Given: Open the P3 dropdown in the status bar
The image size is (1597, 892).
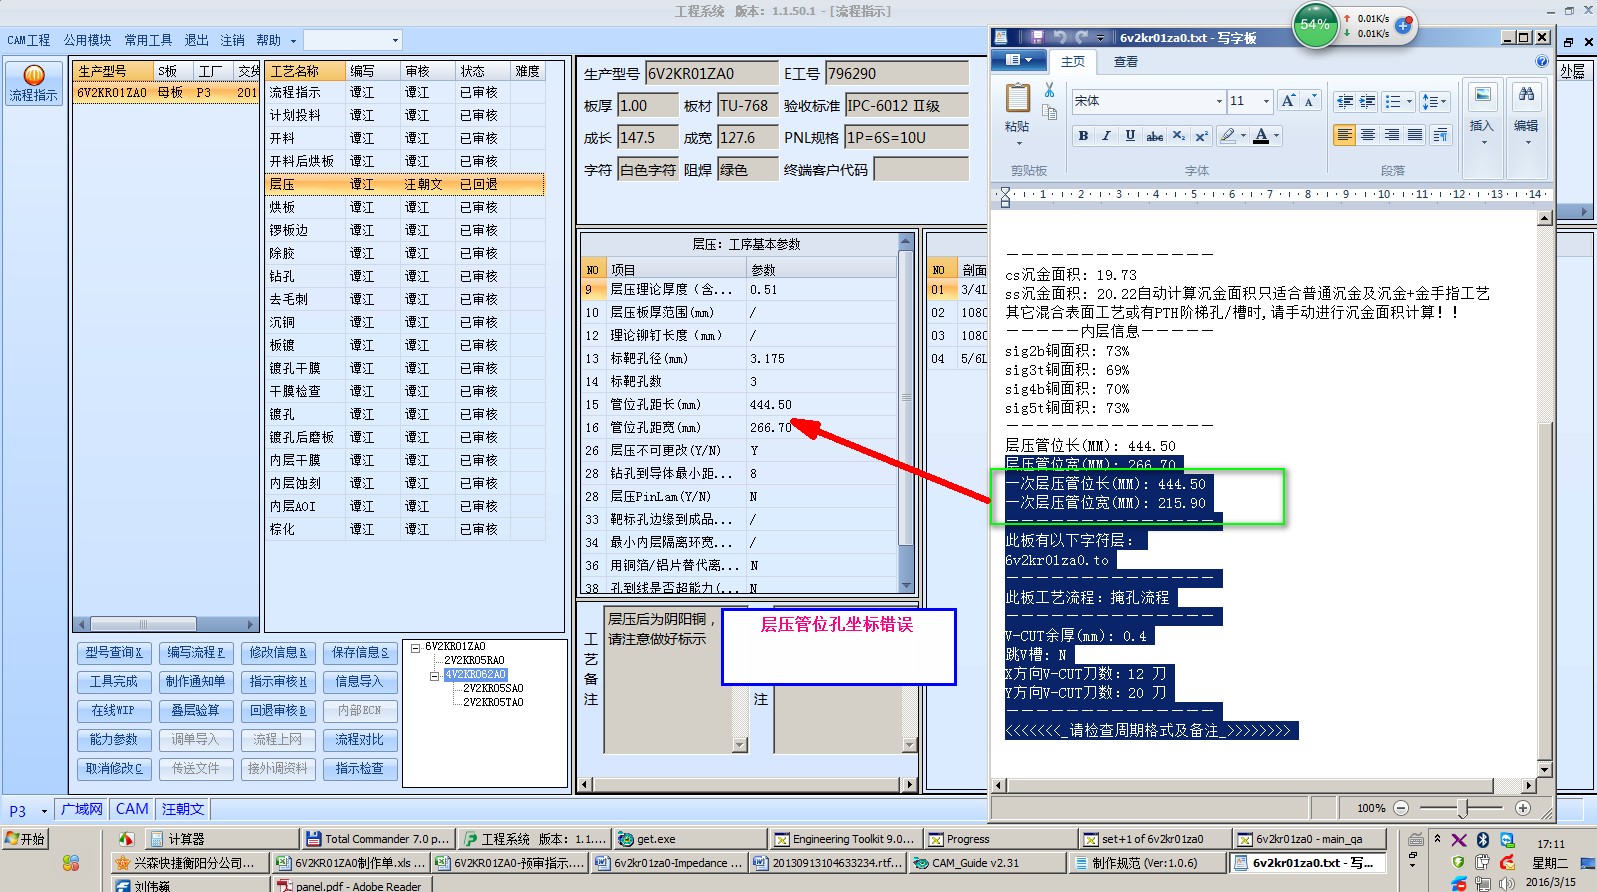Looking at the screenshot, I should coord(44,811).
